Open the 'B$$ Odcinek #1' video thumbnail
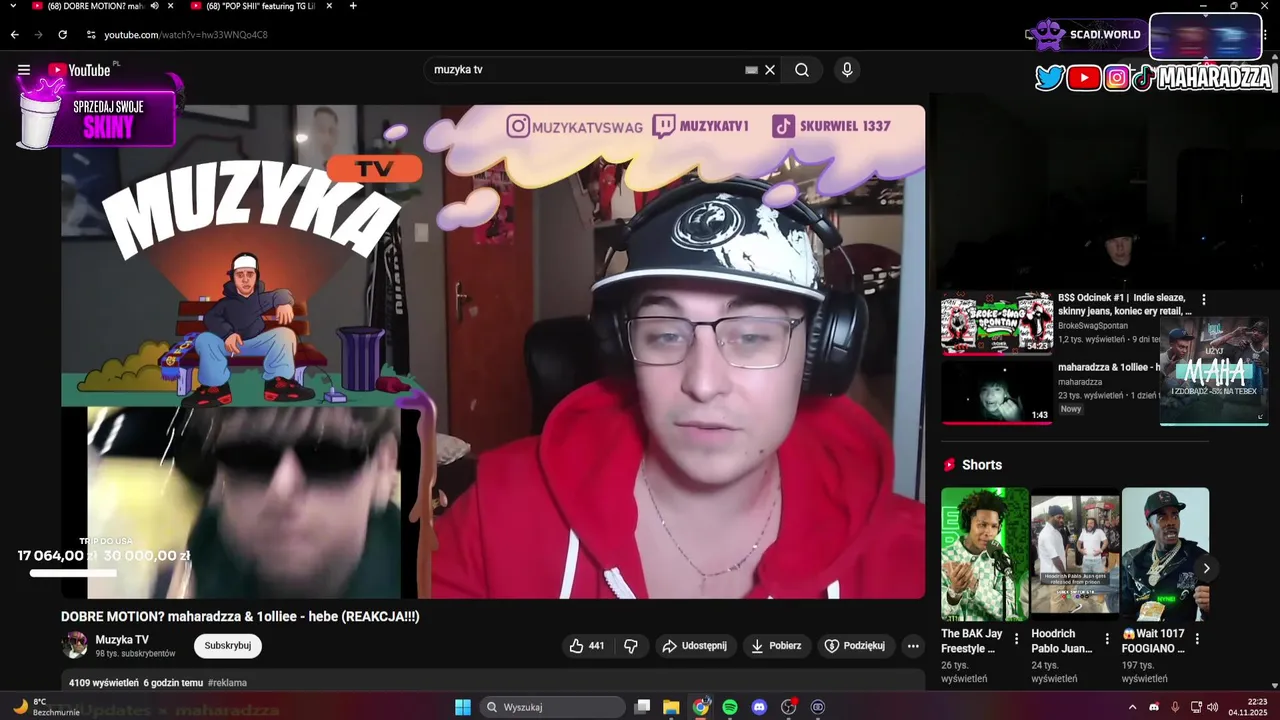The width and height of the screenshot is (1280, 720). [997, 323]
